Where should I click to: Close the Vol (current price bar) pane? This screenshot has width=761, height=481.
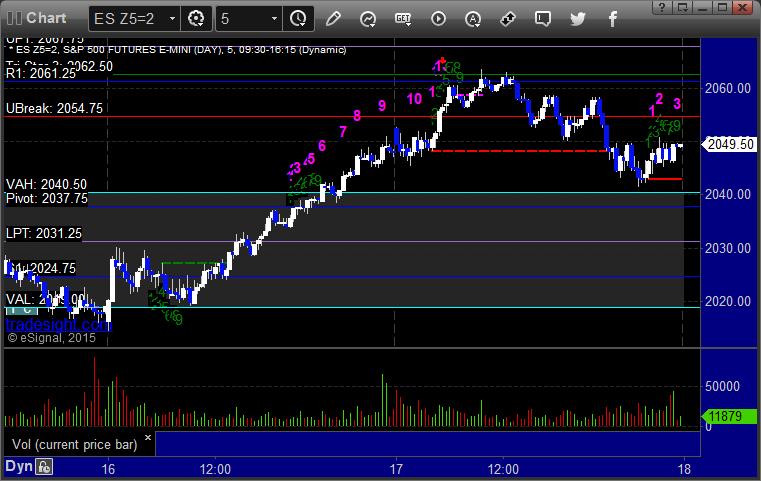[148, 437]
